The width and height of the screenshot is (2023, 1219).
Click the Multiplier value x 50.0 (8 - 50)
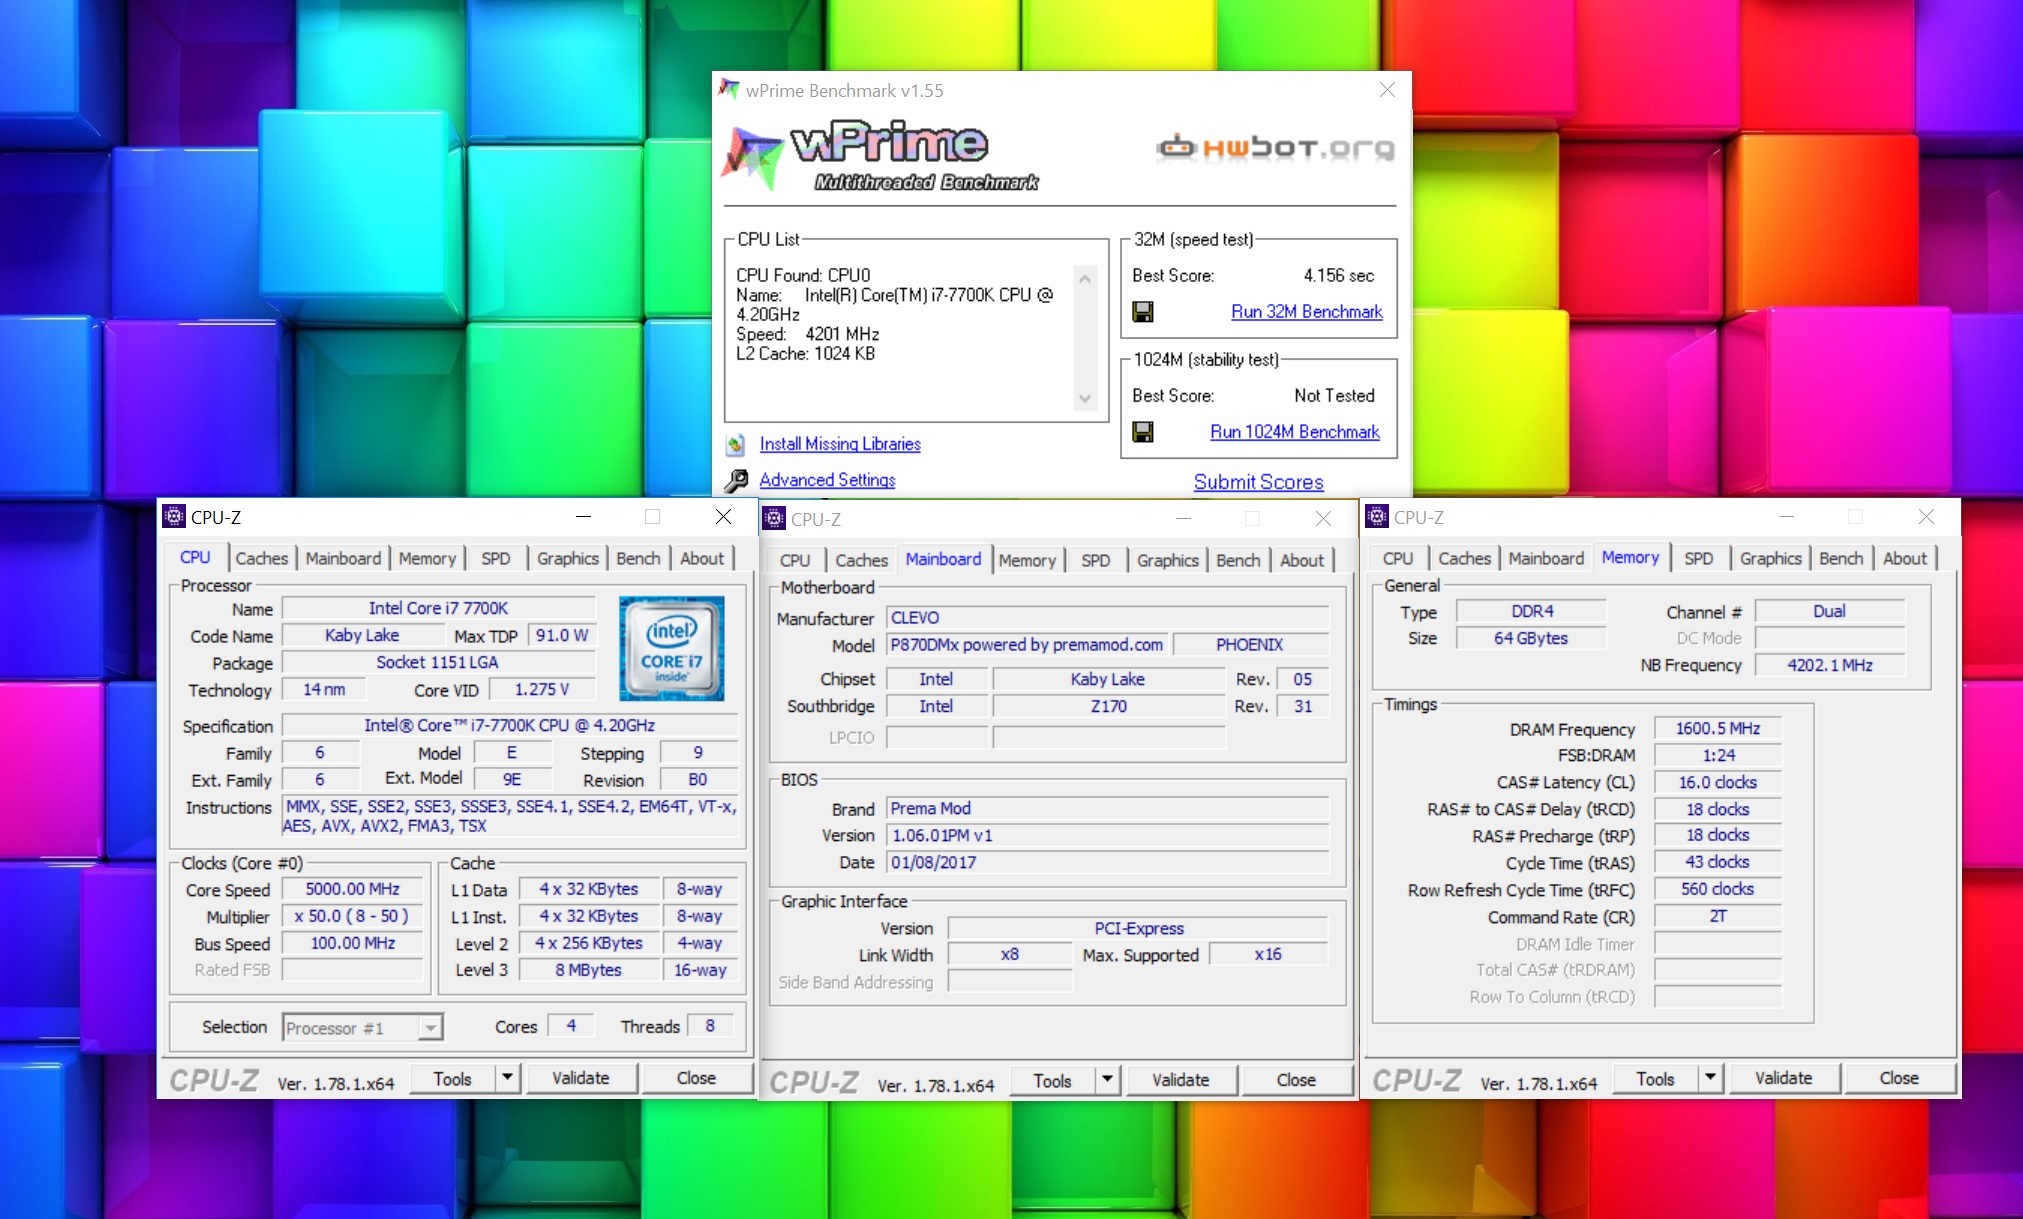tap(352, 916)
